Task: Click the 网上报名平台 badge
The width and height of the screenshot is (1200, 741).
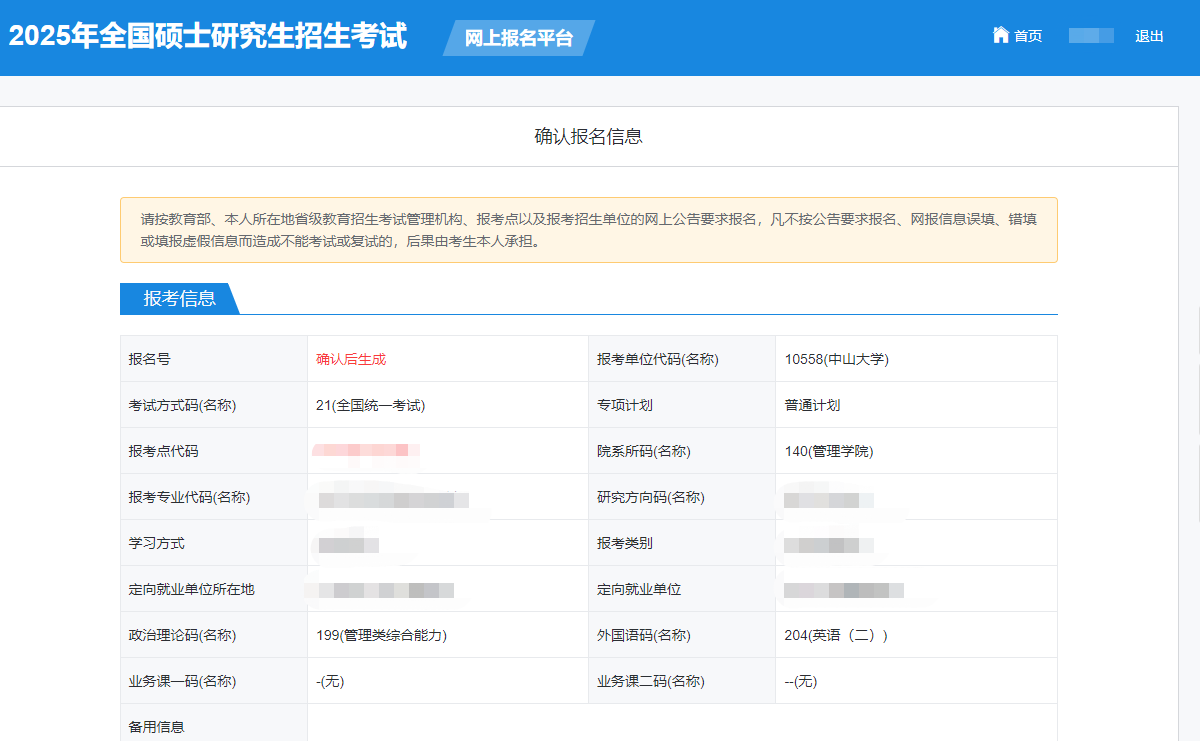Action: coord(518,38)
